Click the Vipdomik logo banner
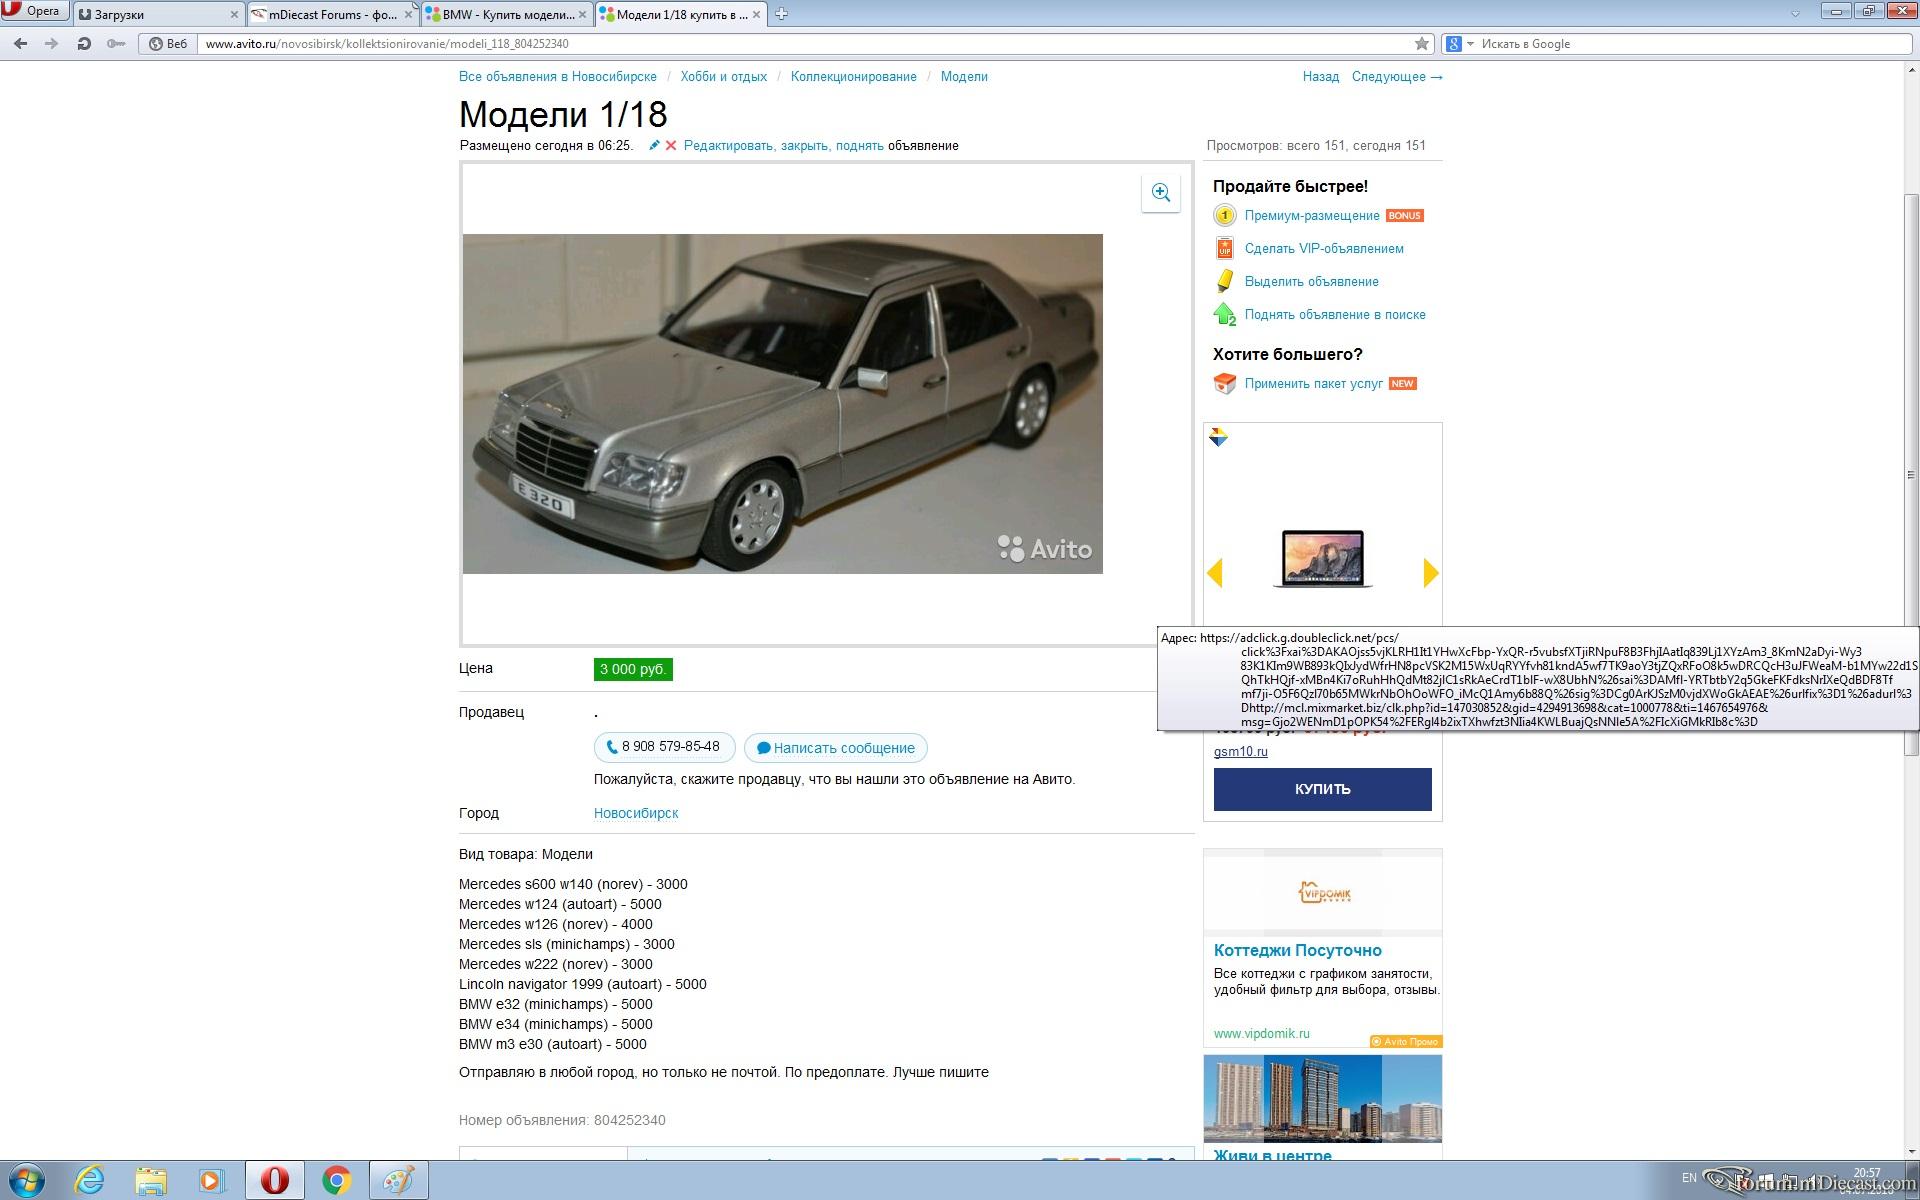Screen dimensions: 1920x1200 [1322, 892]
